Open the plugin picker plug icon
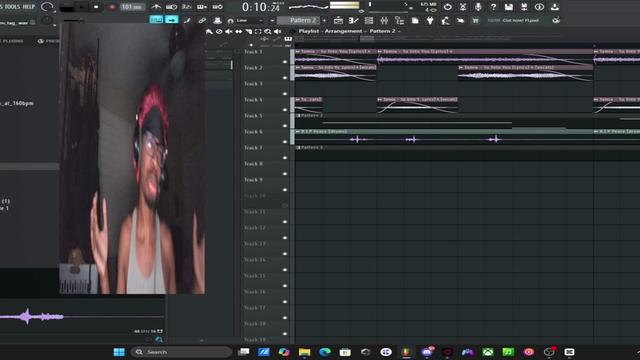The width and height of the screenshot is (640, 360). [430, 20]
